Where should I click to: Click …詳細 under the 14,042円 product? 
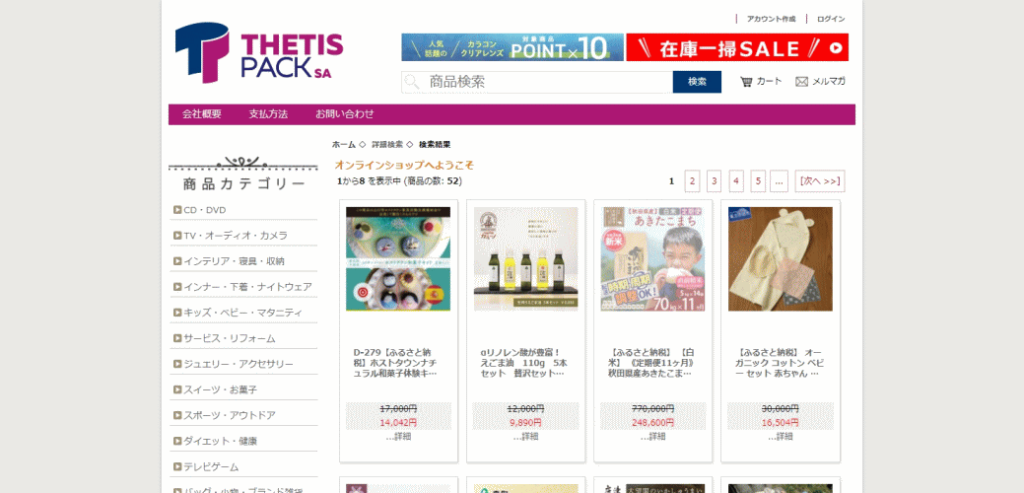coord(398,436)
